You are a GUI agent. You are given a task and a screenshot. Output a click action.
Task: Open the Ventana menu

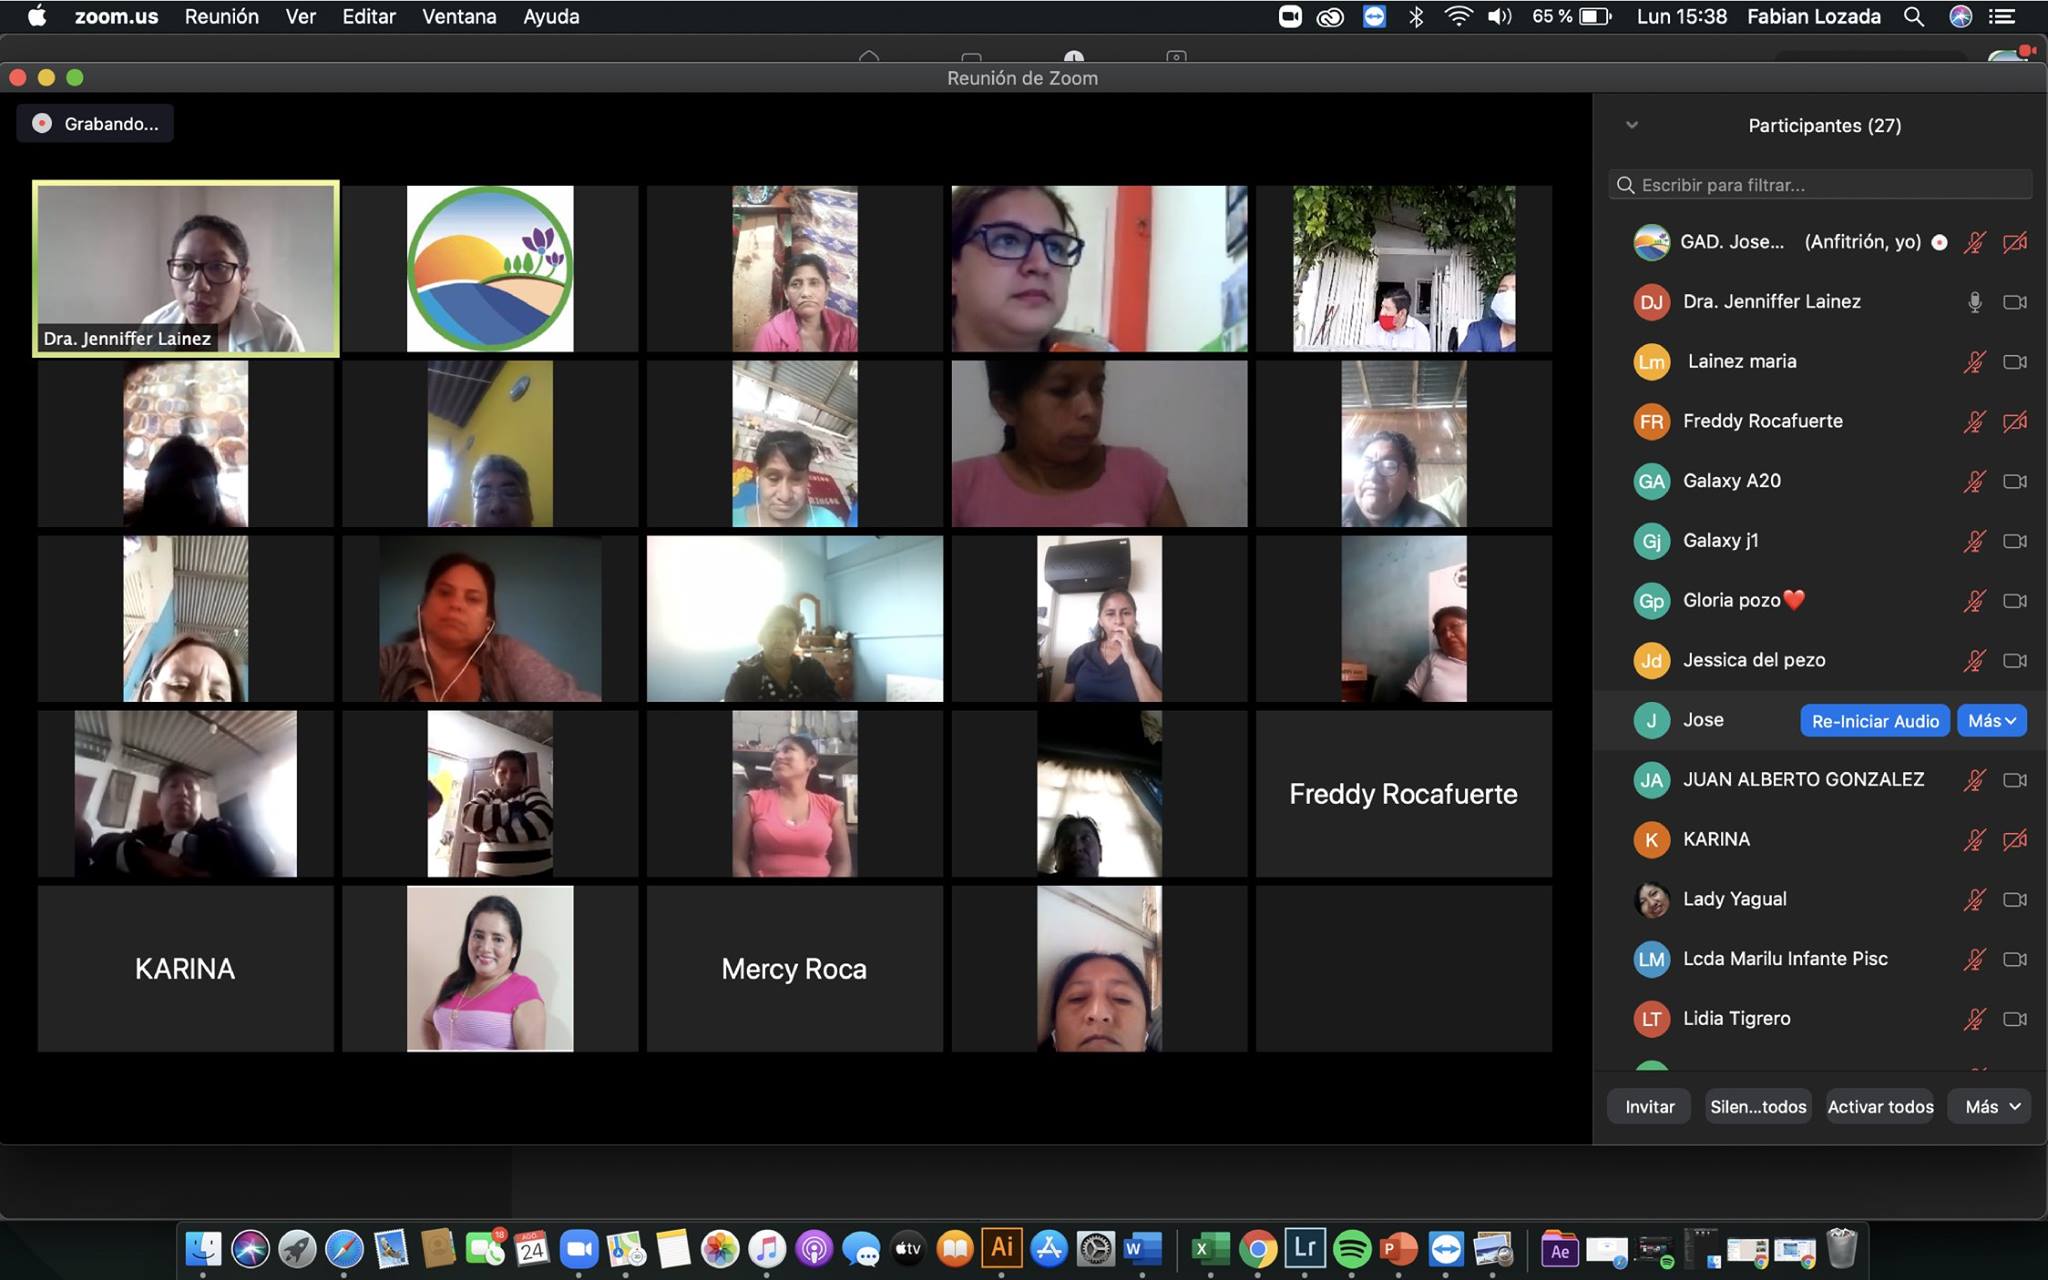459,17
